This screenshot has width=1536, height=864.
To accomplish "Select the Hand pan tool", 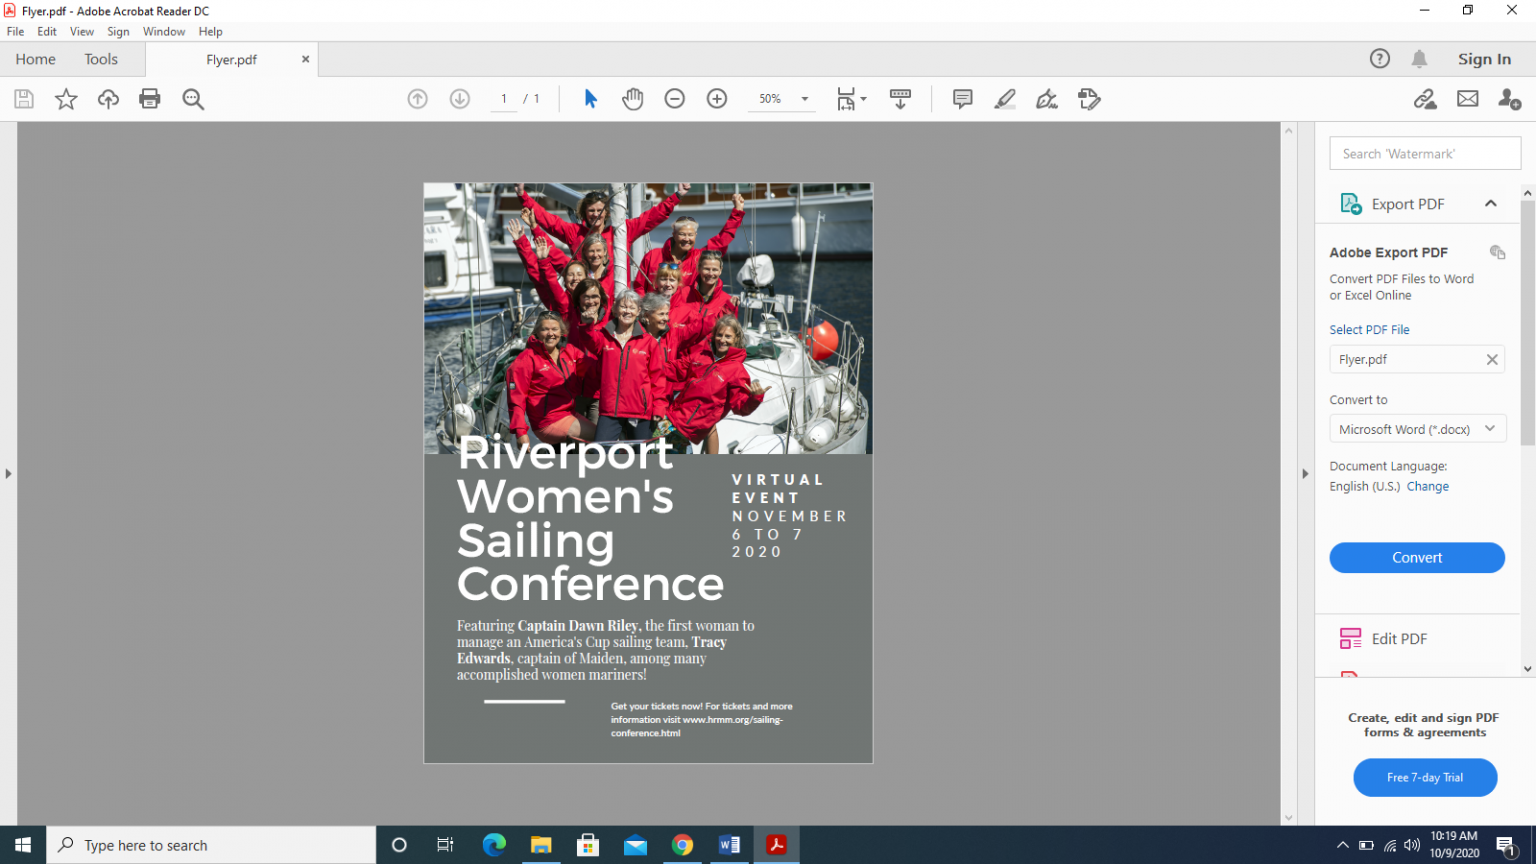I will 632,99.
